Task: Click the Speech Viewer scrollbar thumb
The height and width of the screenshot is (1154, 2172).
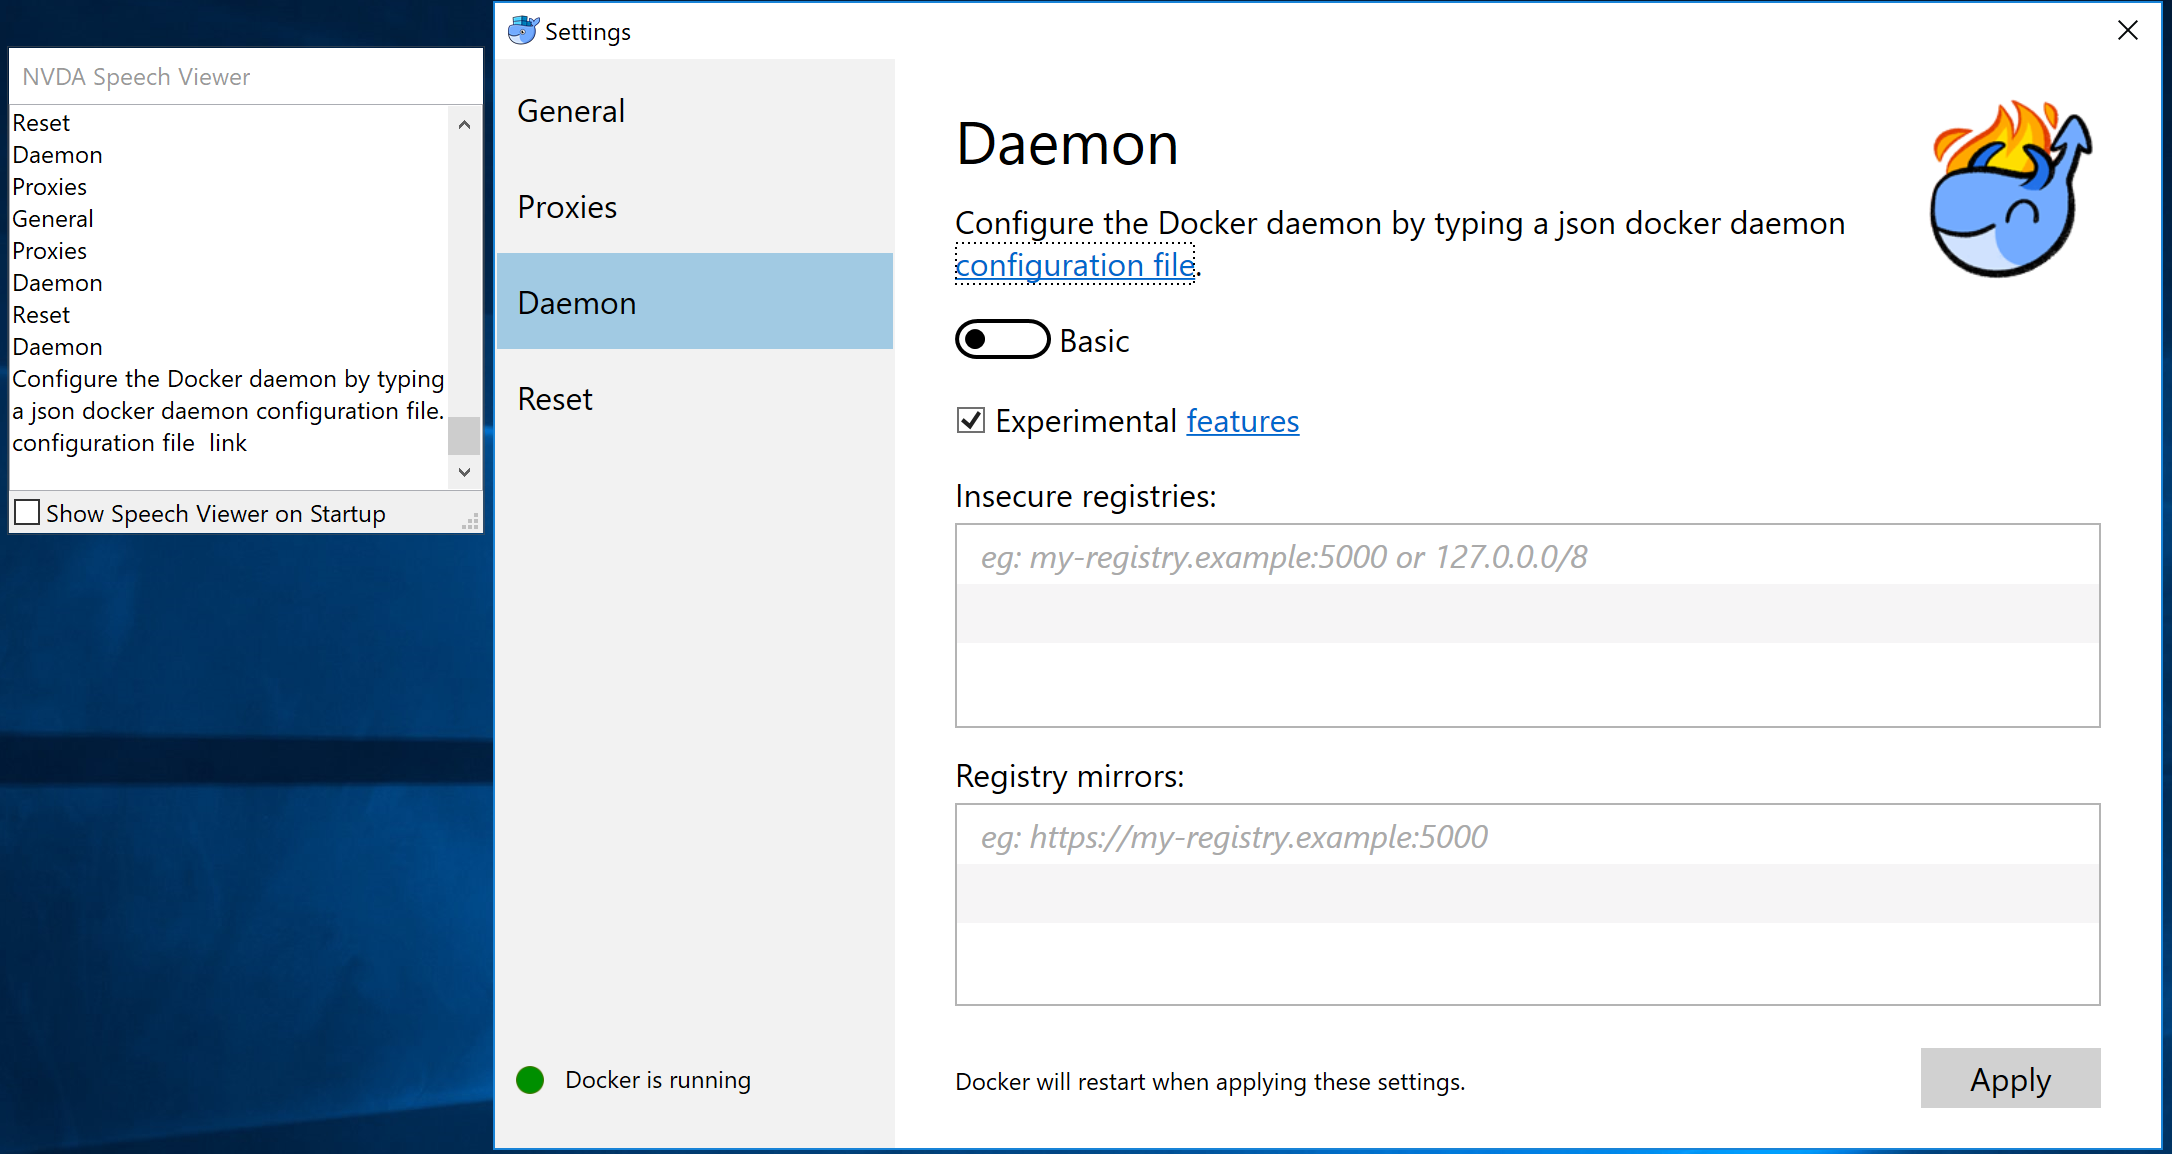Action: [464, 435]
